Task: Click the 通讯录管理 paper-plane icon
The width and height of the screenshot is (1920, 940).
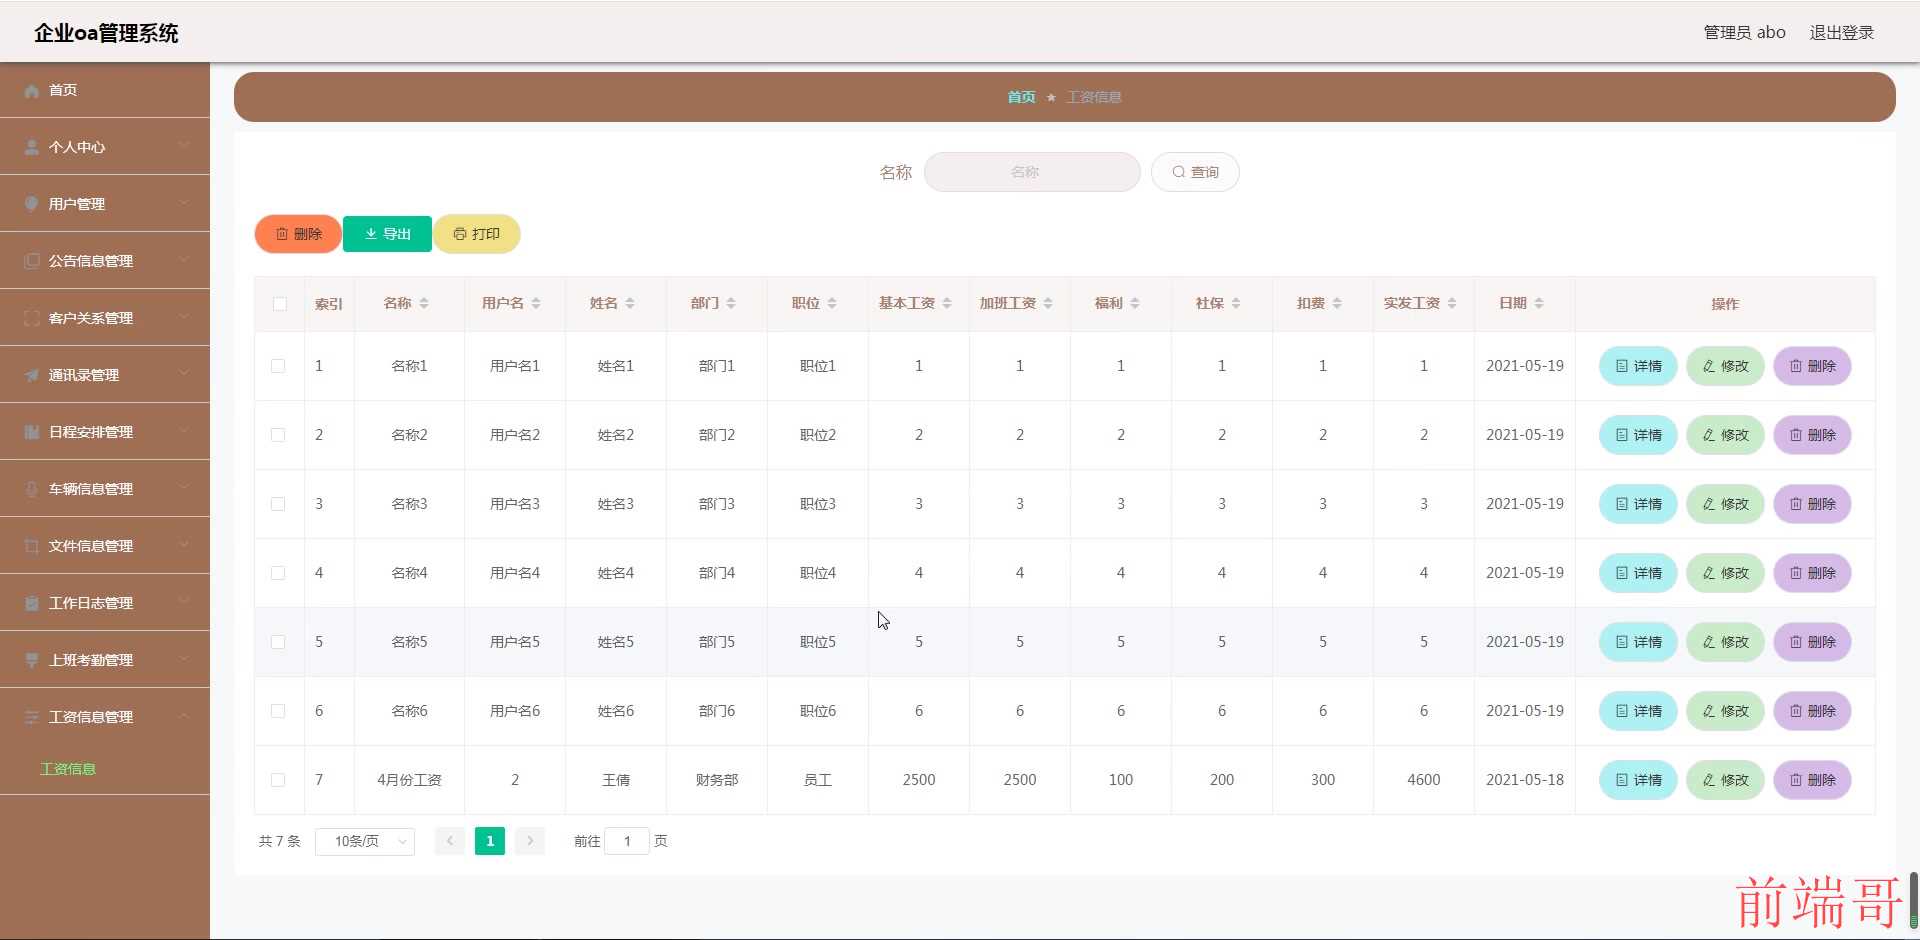Action: pyautogui.click(x=31, y=375)
